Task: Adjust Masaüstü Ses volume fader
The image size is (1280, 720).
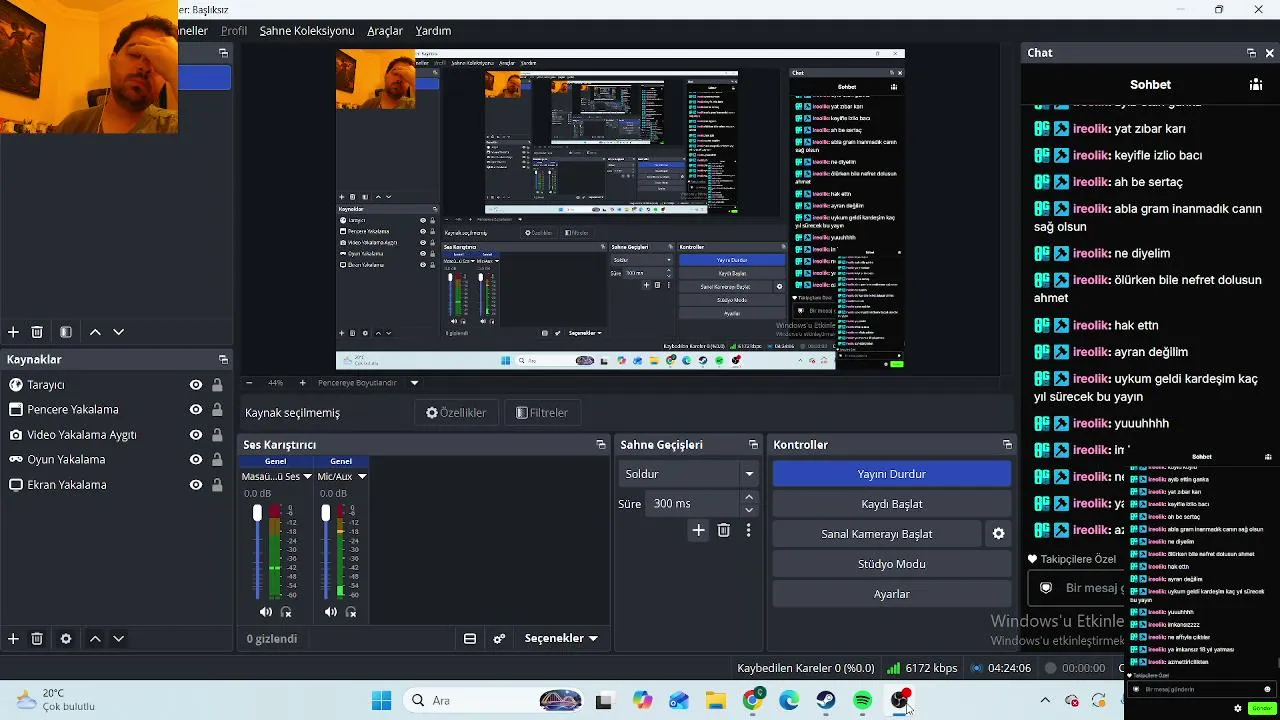Action: [x=257, y=513]
